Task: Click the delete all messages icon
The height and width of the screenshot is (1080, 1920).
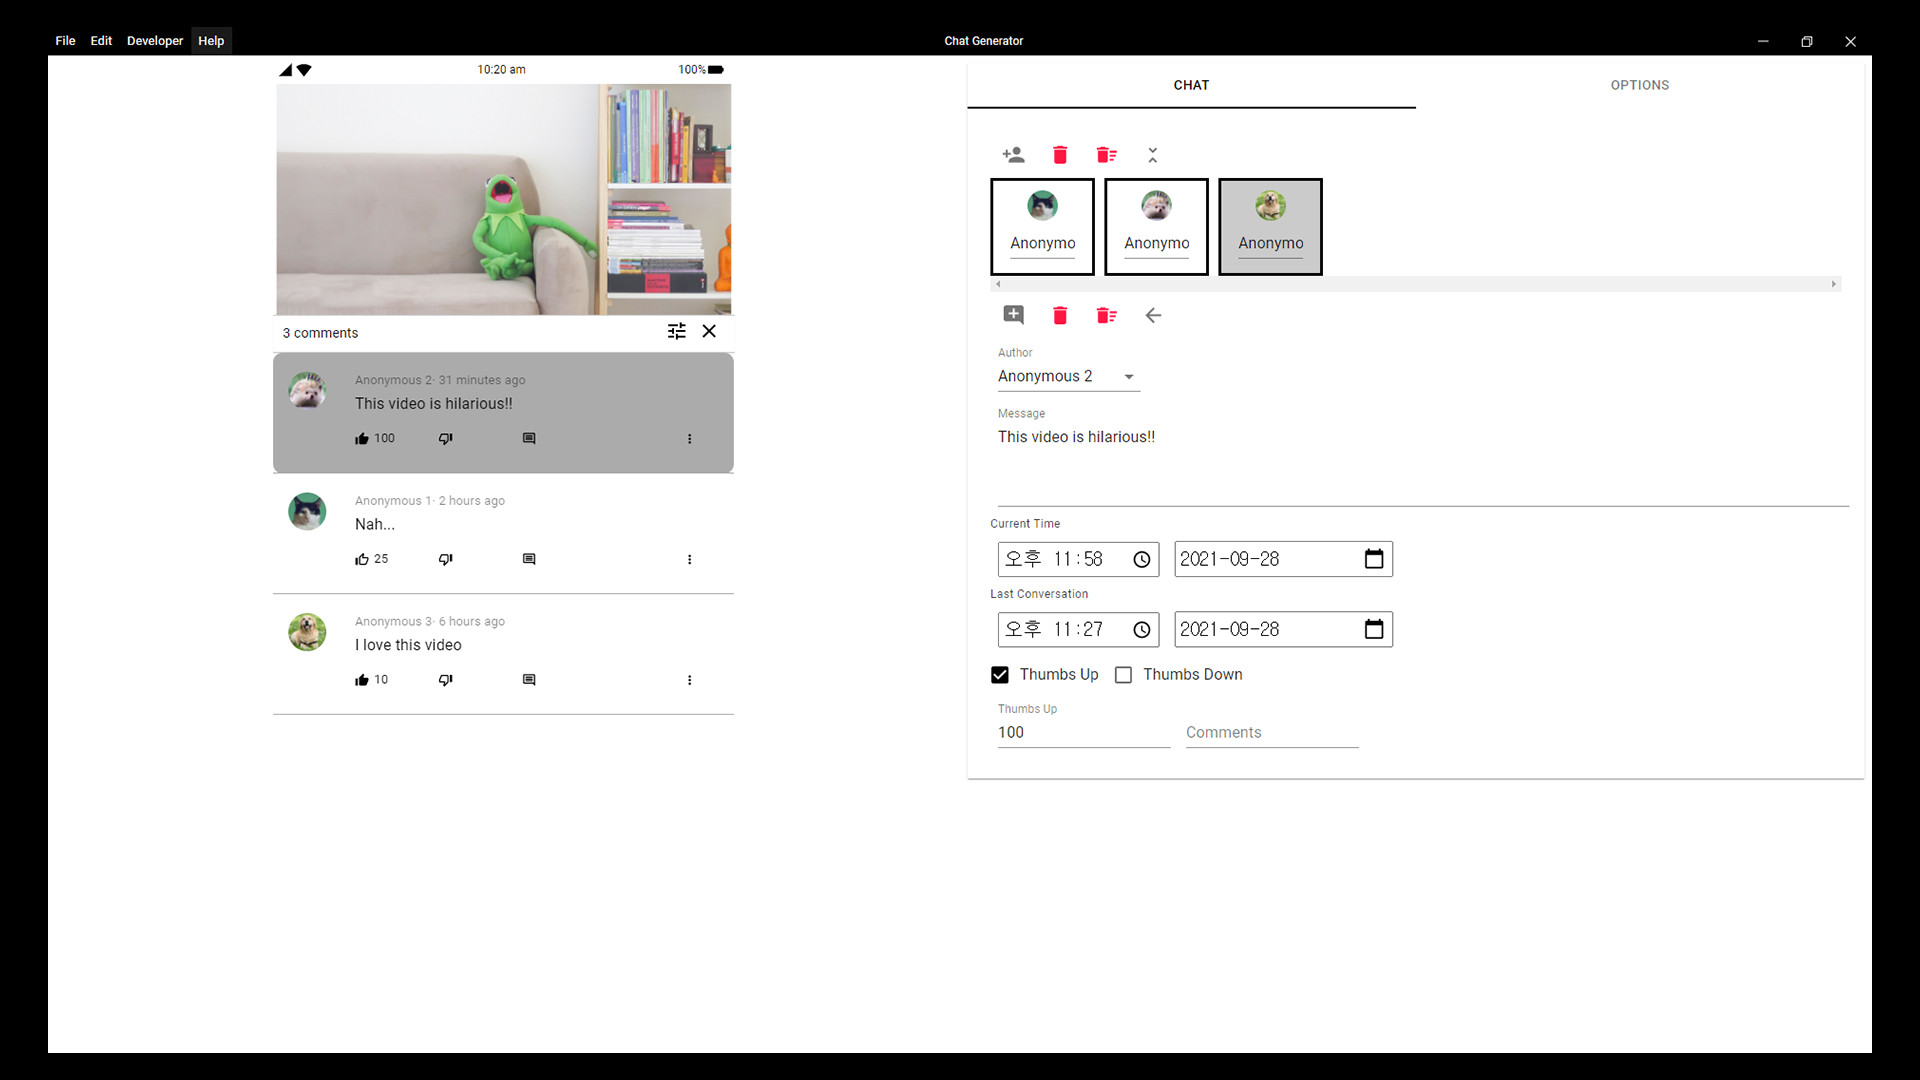Action: pos(1106,315)
